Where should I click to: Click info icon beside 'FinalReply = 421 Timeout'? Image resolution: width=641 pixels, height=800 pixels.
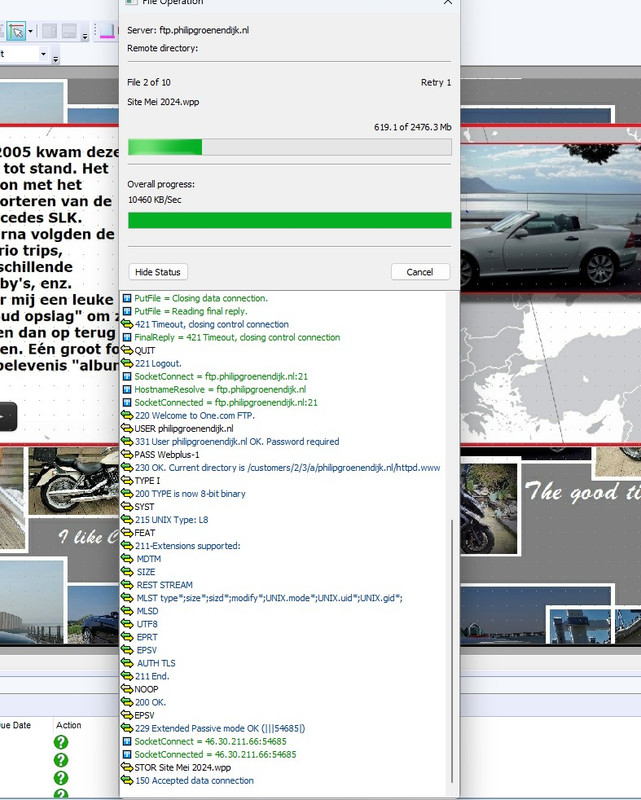(127, 337)
